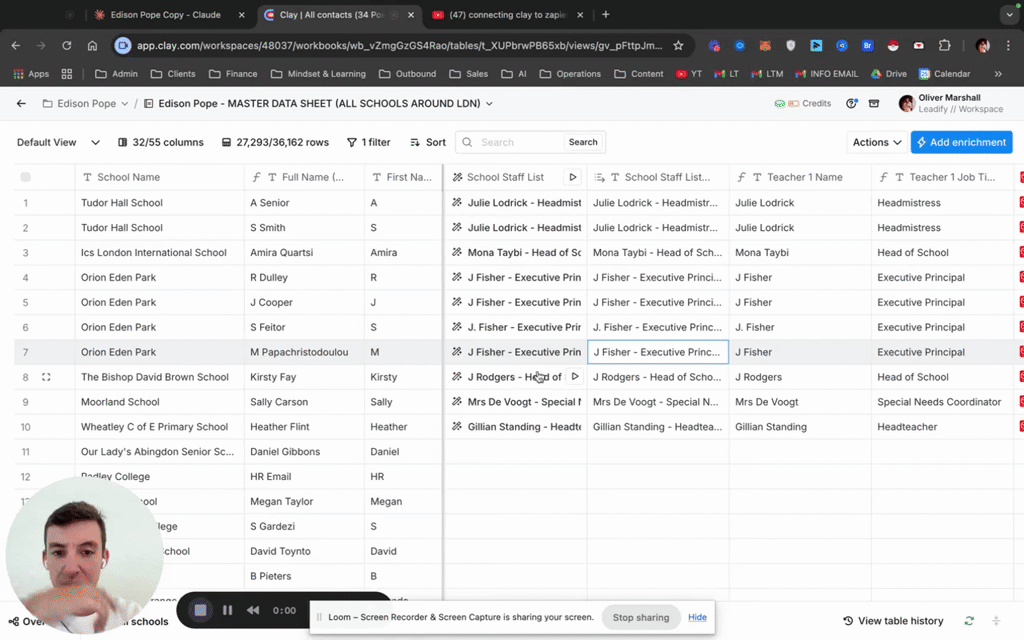
Task: Open the 1 filter toggle
Action: click(x=368, y=142)
